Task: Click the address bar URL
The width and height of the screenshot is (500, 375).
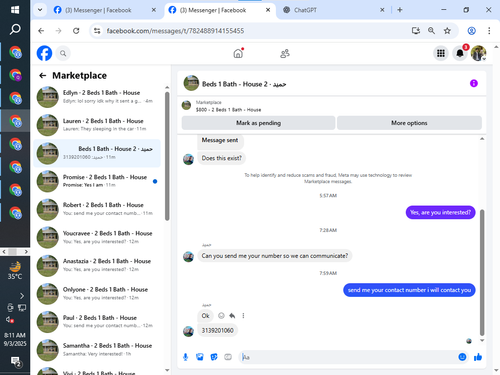Action: coord(175,31)
